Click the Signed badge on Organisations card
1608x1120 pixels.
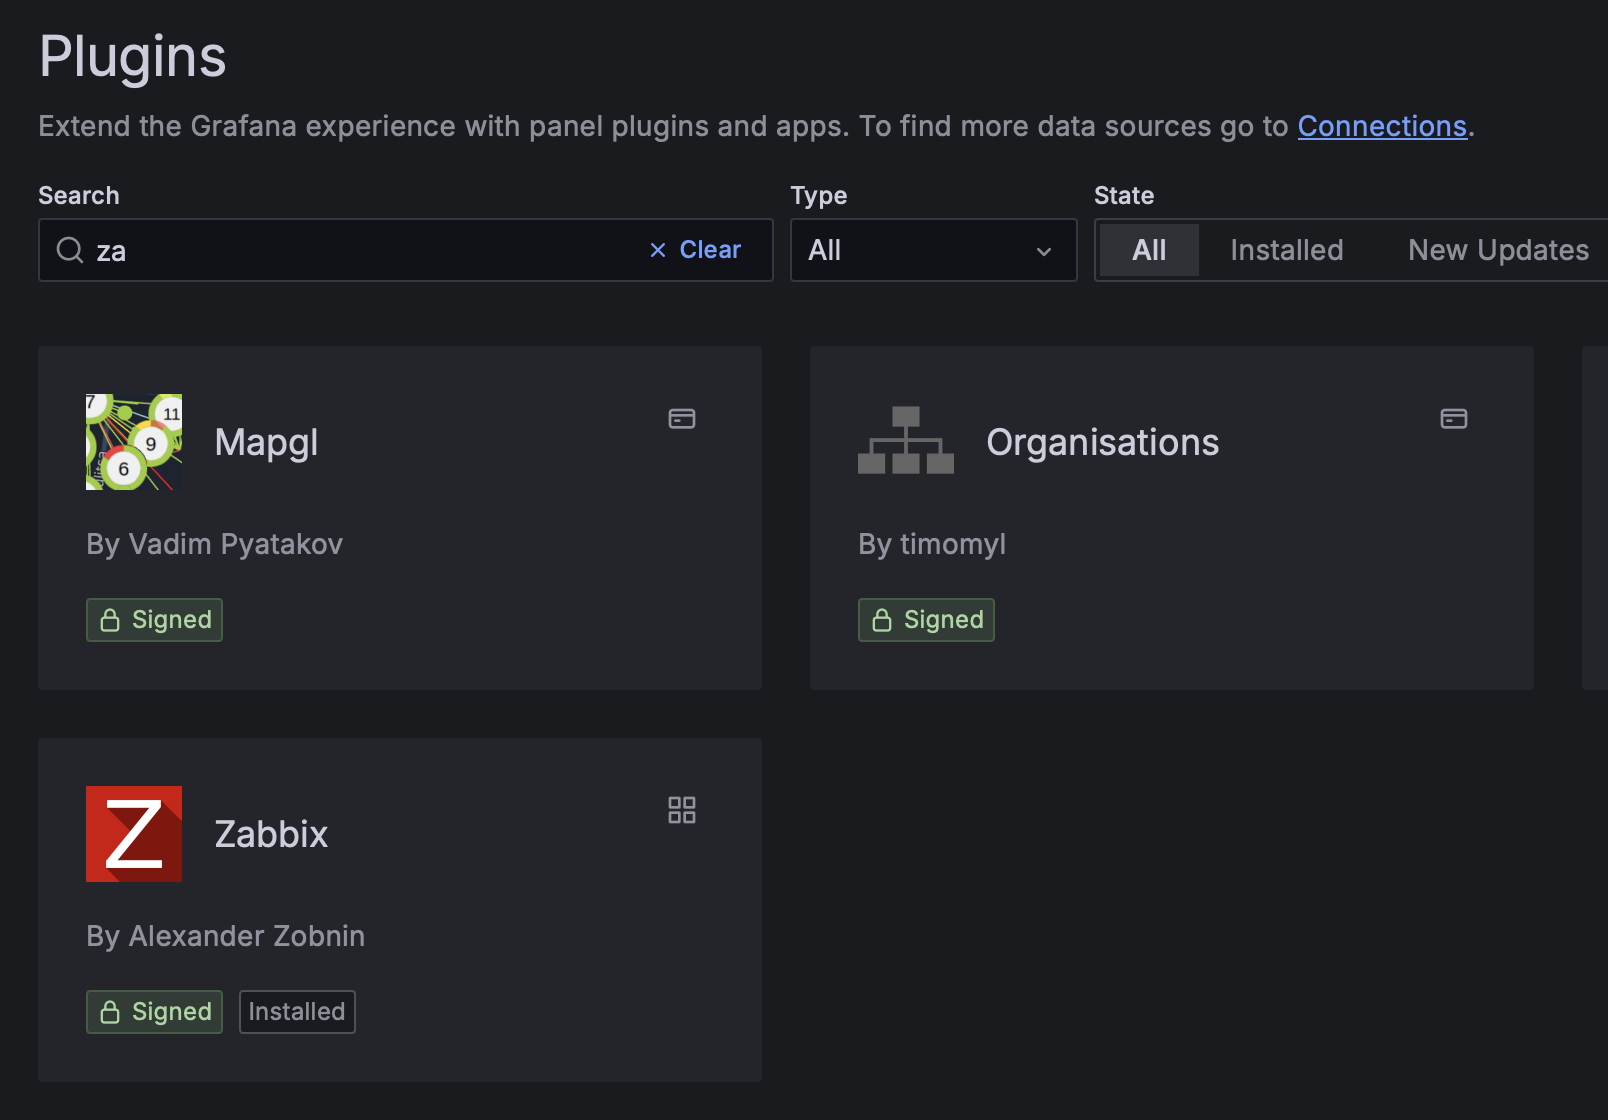click(926, 620)
